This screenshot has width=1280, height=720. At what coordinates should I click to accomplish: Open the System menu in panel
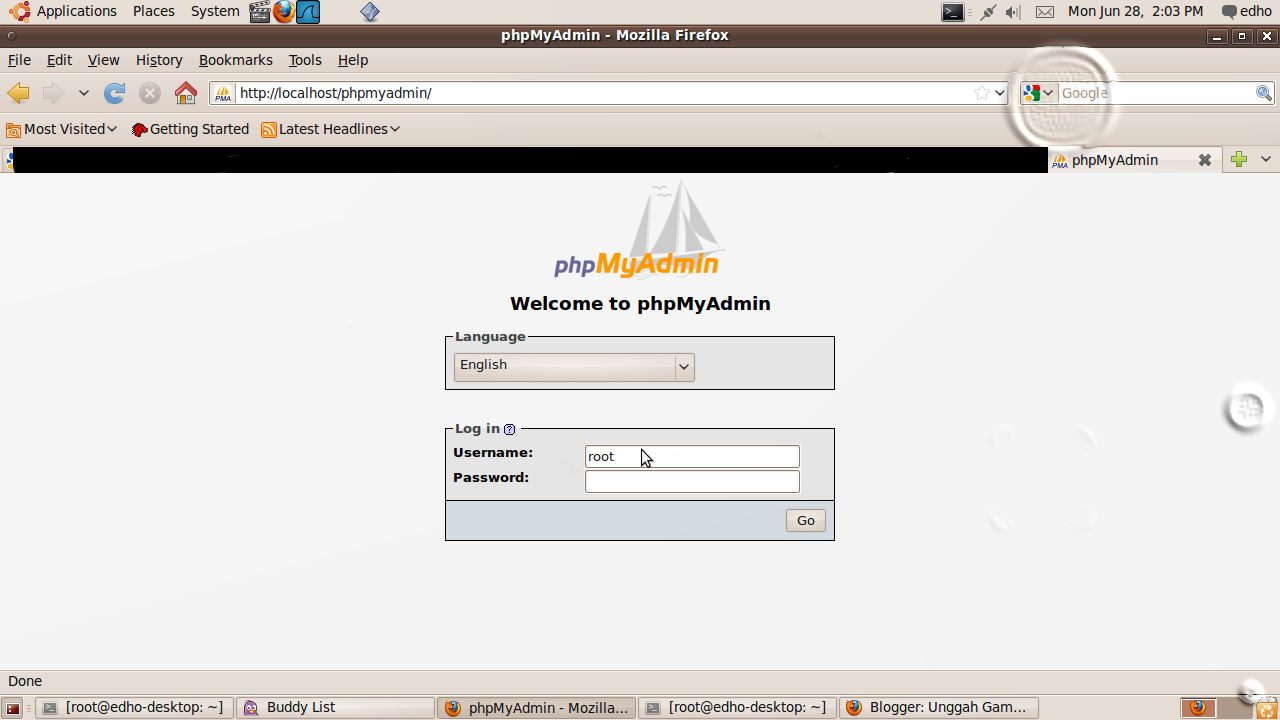215,11
